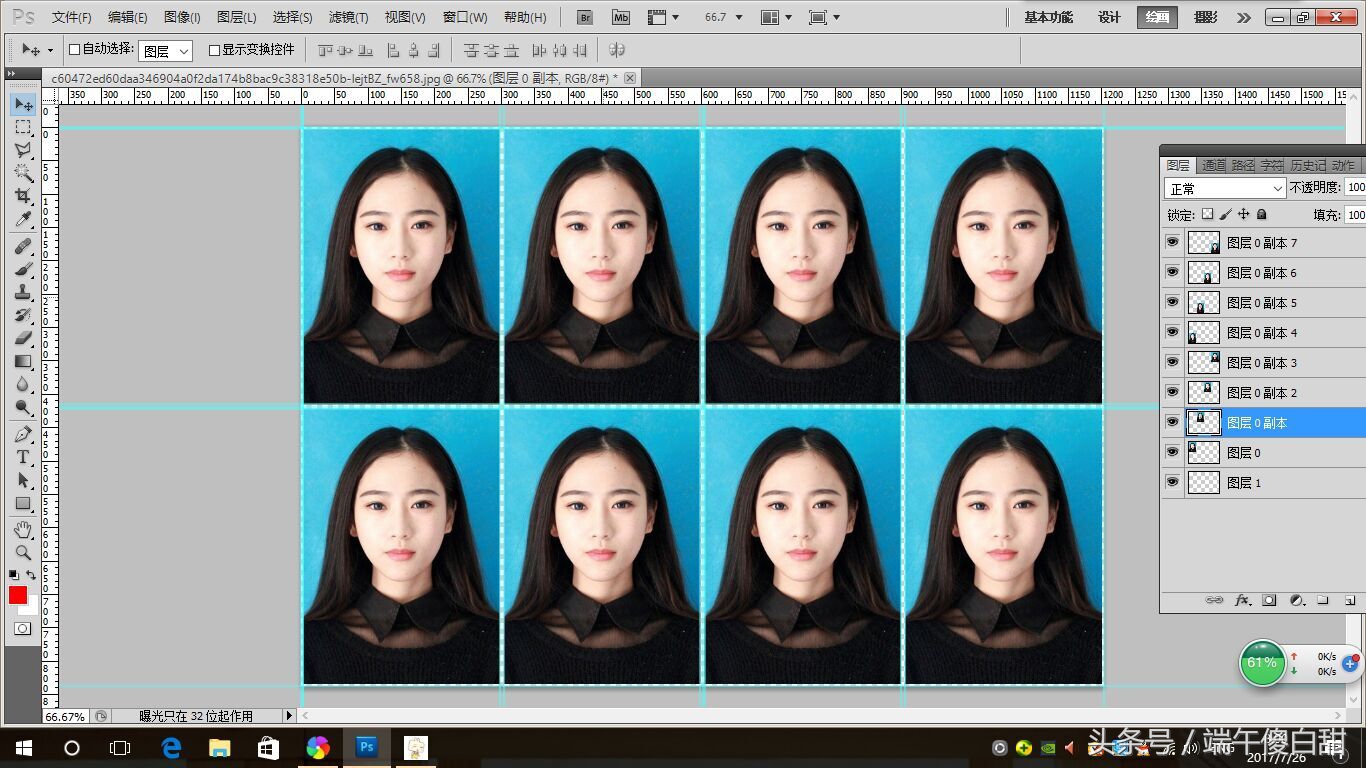Switch to the 通道 panel tab
1366x768 pixels.
(x=1213, y=165)
